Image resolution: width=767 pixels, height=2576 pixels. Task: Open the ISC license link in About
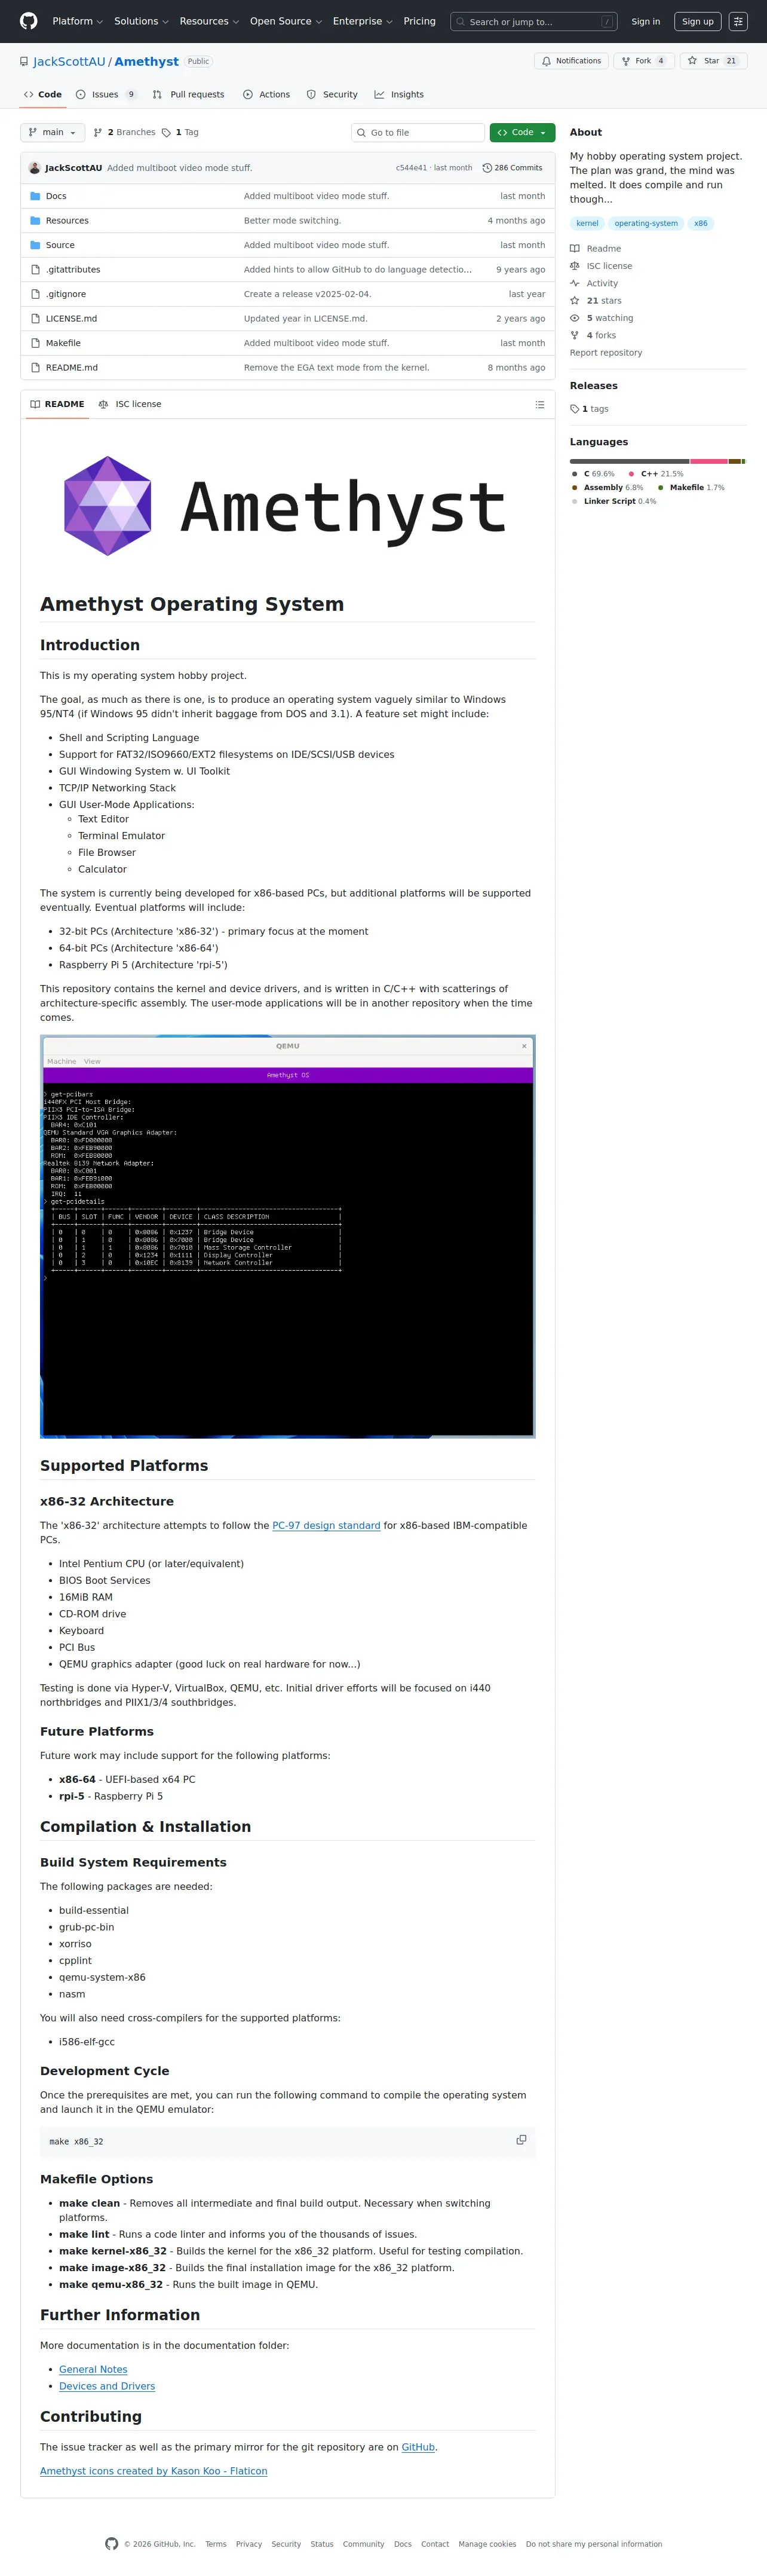click(x=601, y=266)
